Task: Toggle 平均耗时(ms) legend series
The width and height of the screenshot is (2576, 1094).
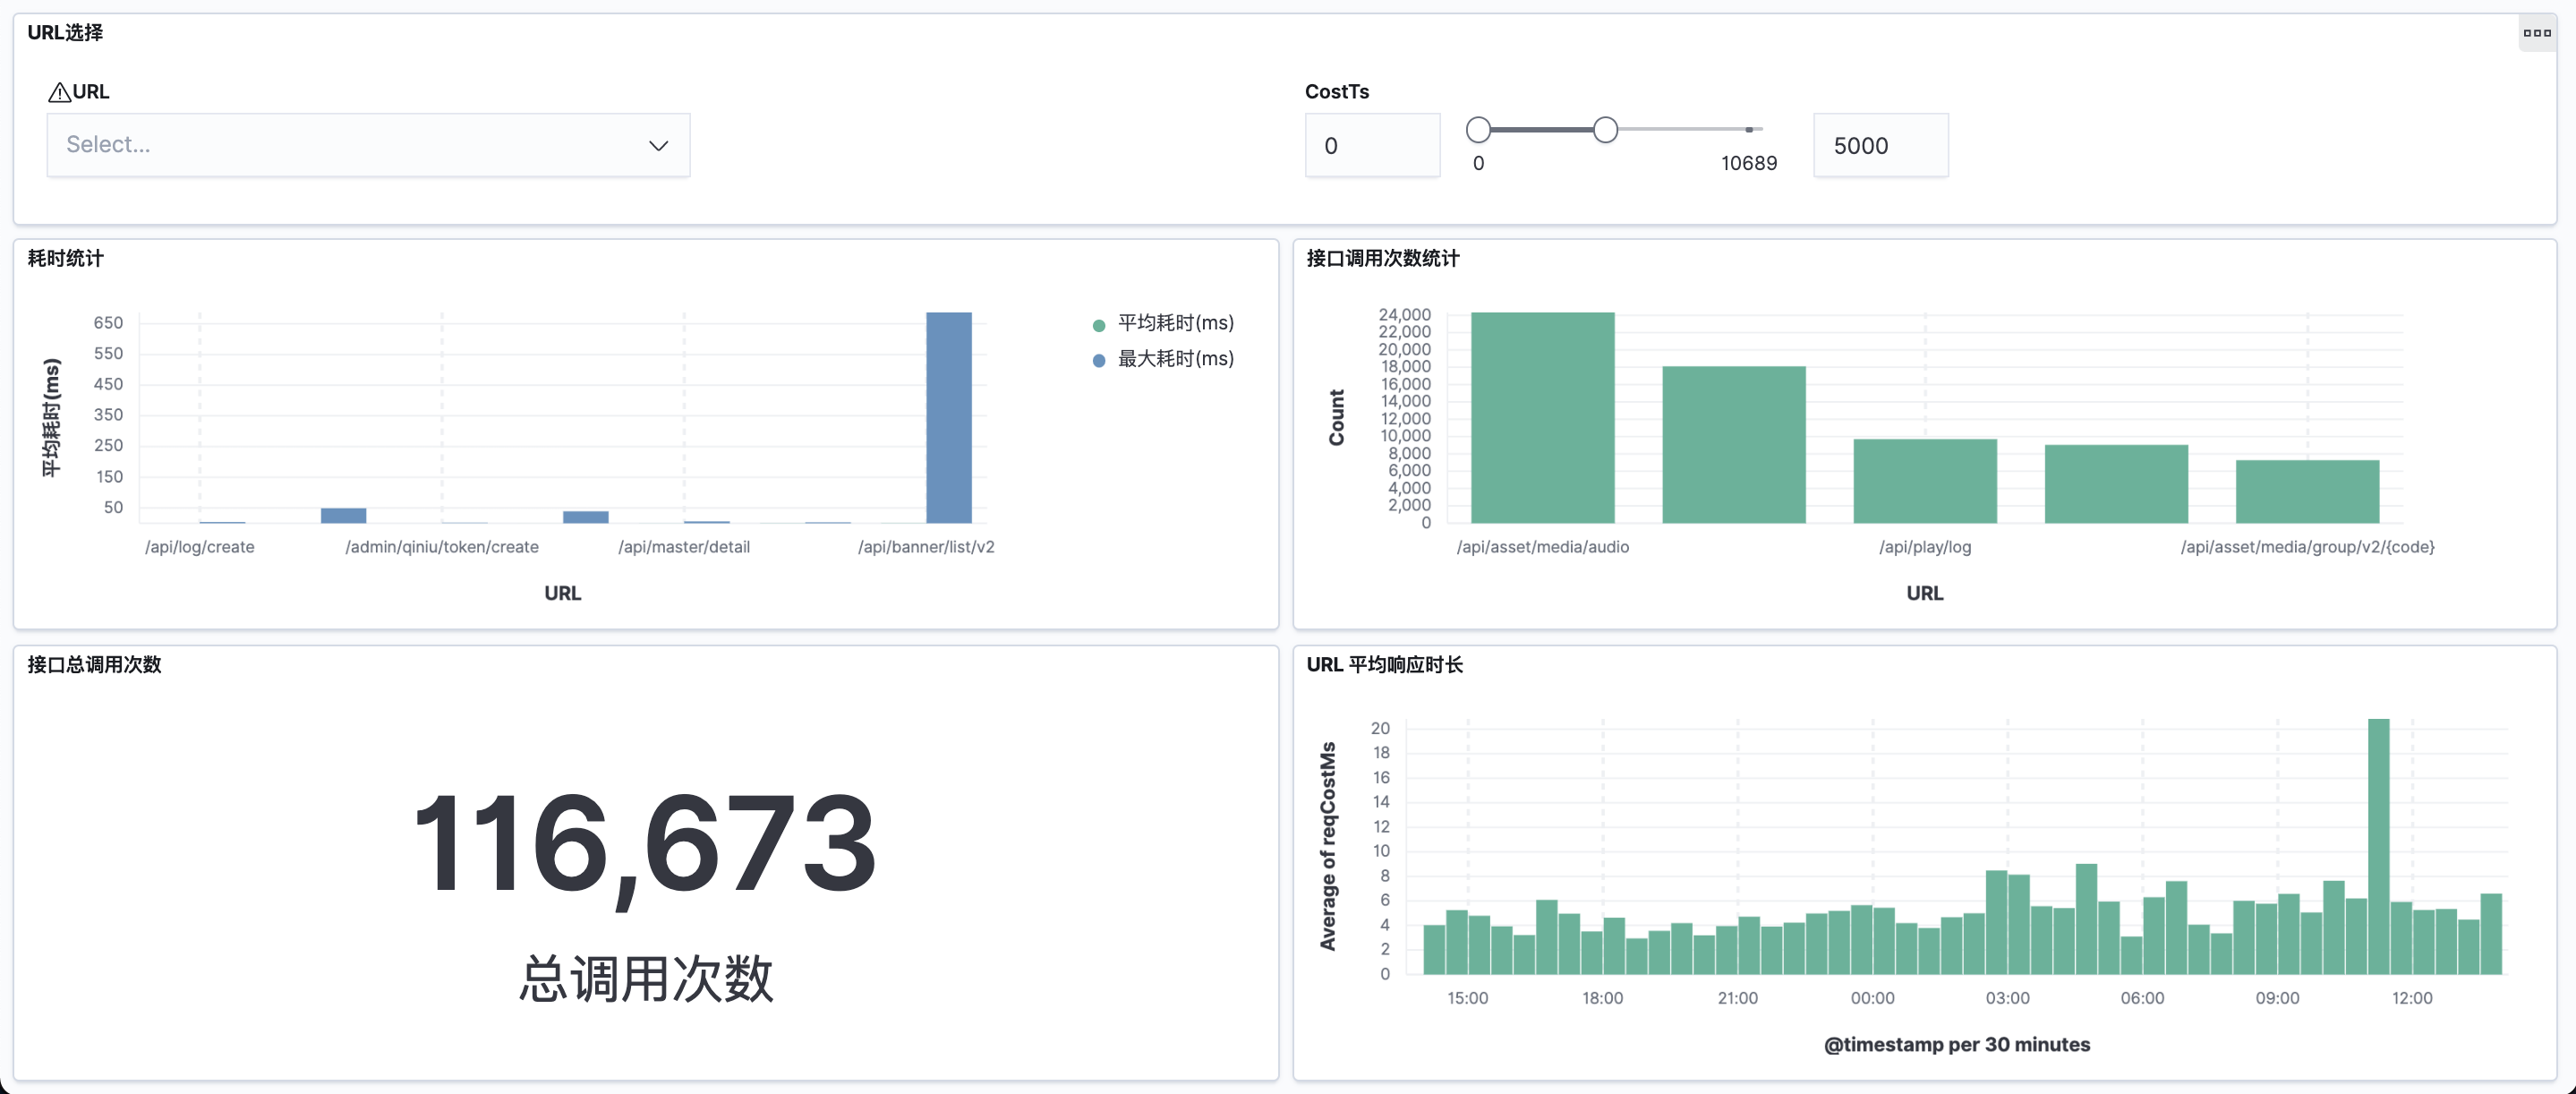Action: pyautogui.click(x=1175, y=323)
